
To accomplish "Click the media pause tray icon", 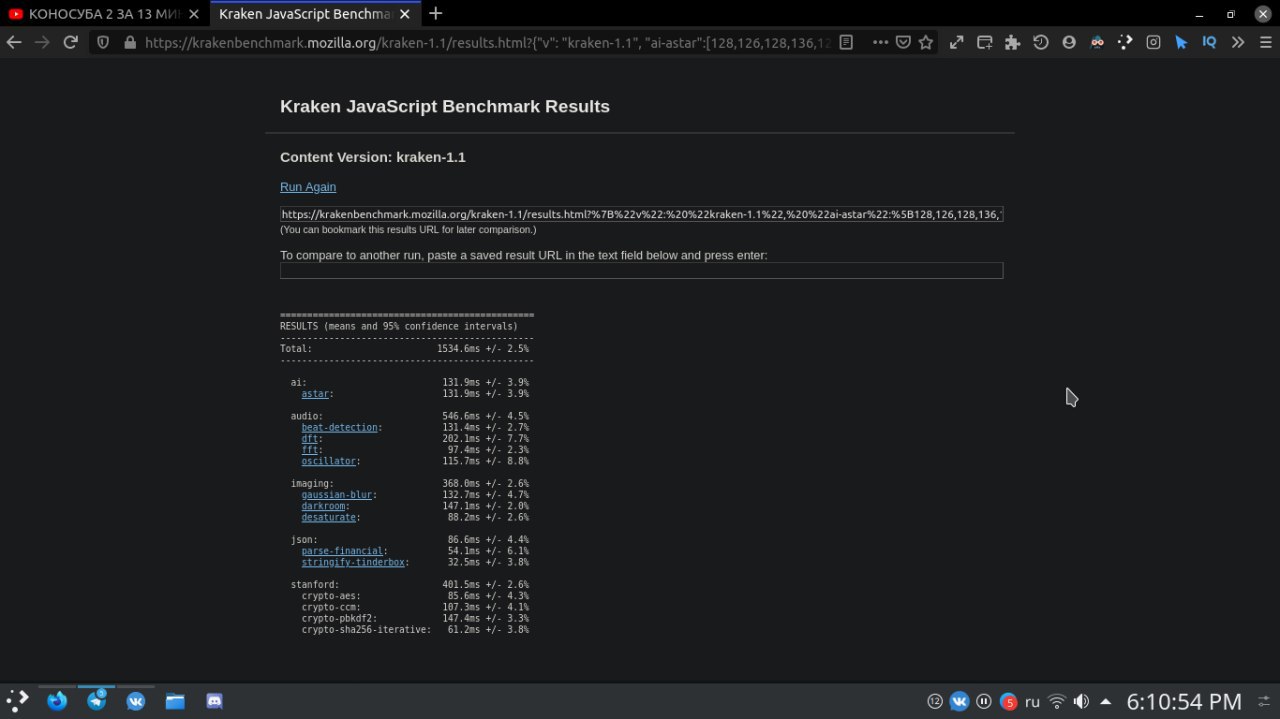I will 984,701.
